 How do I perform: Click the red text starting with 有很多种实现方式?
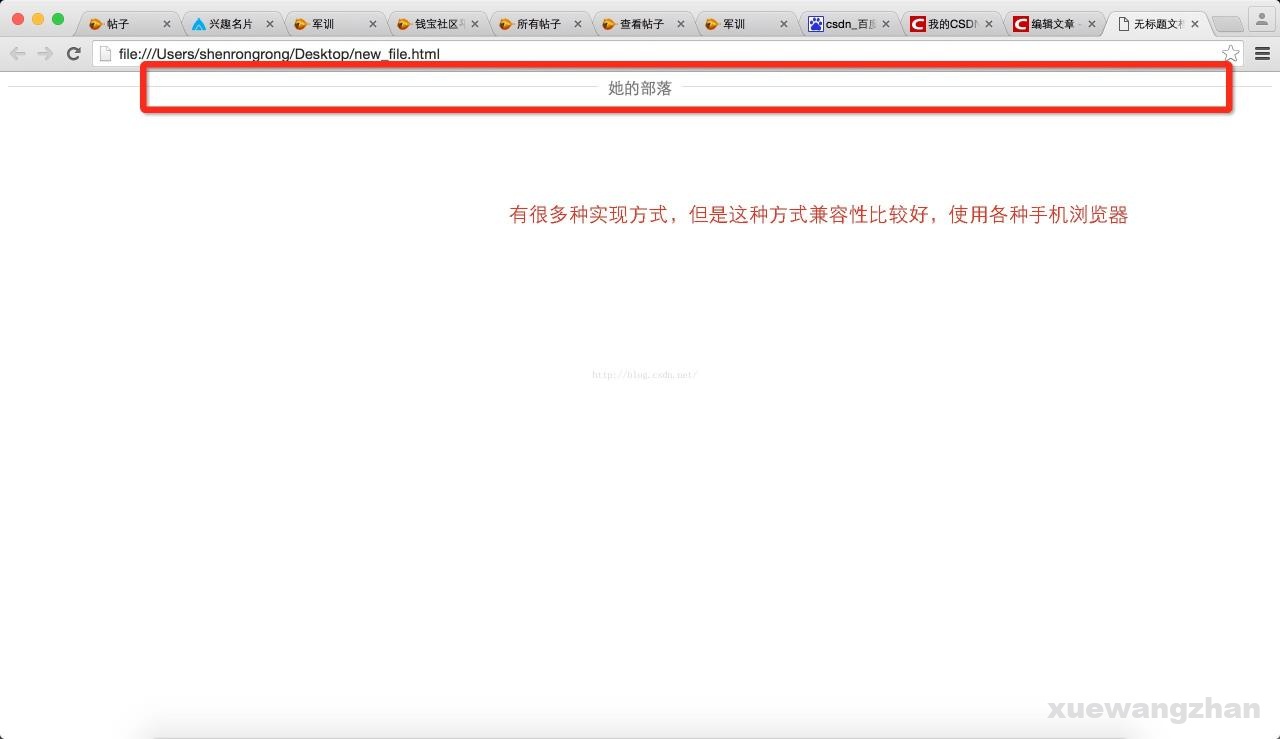pos(819,215)
